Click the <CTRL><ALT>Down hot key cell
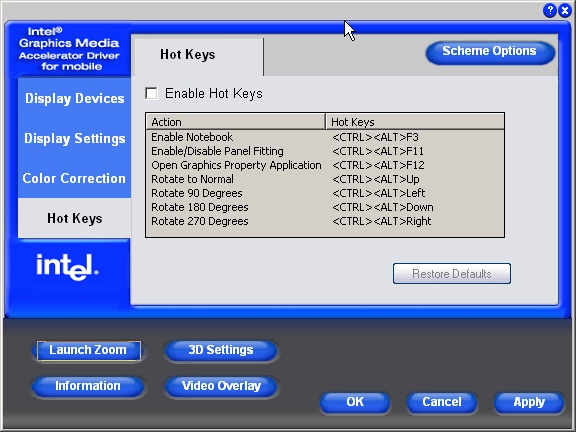 [x=383, y=207]
